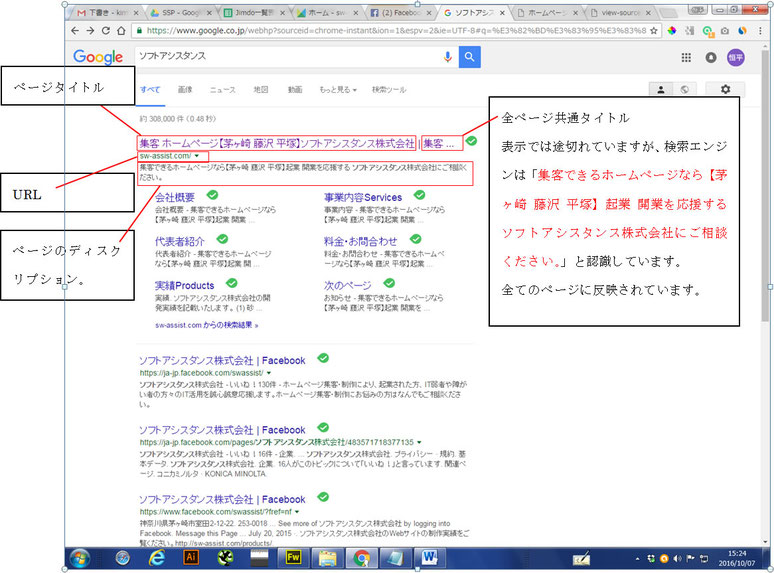This screenshot has height=573, width=774.
Task: Click the orange-blue swirl extension icon
Action: (x=742, y=31)
